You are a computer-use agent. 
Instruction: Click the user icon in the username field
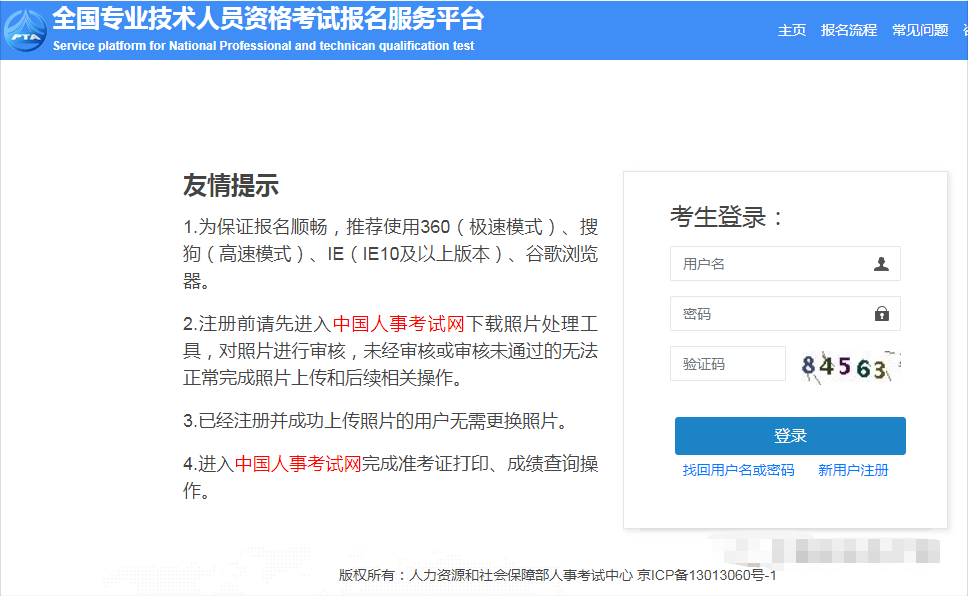(x=881, y=264)
